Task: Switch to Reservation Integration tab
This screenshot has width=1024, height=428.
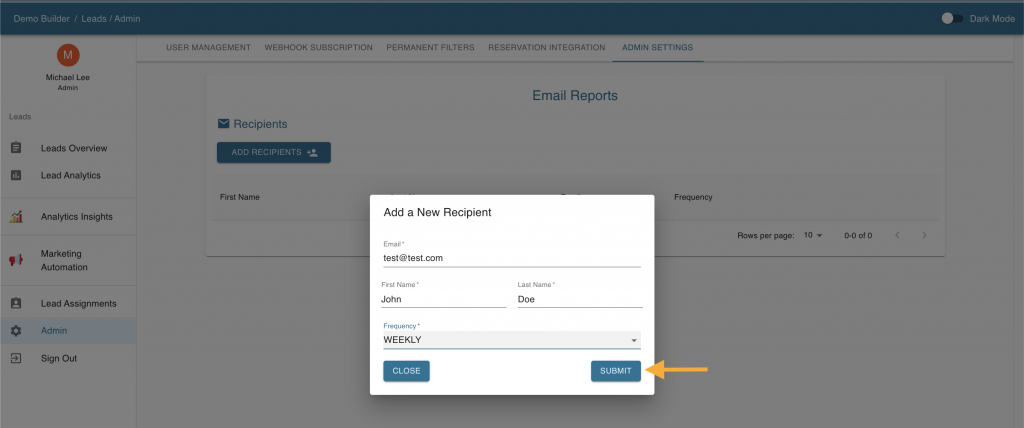Action: tap(547, 48)
